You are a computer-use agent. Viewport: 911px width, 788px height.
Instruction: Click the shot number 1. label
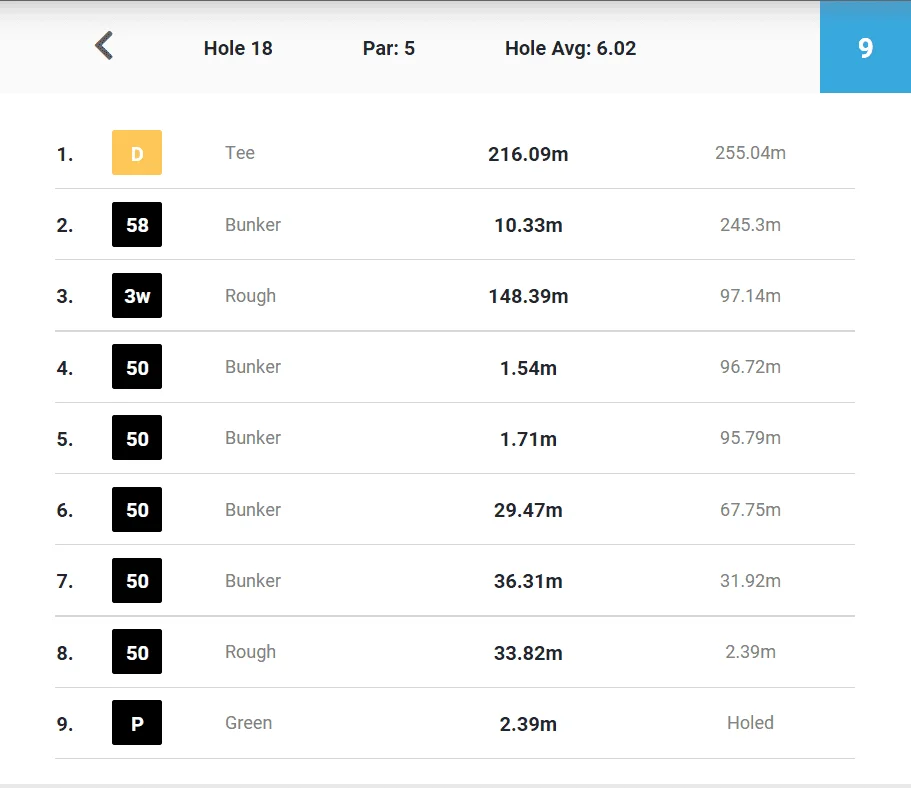point(64,155)
